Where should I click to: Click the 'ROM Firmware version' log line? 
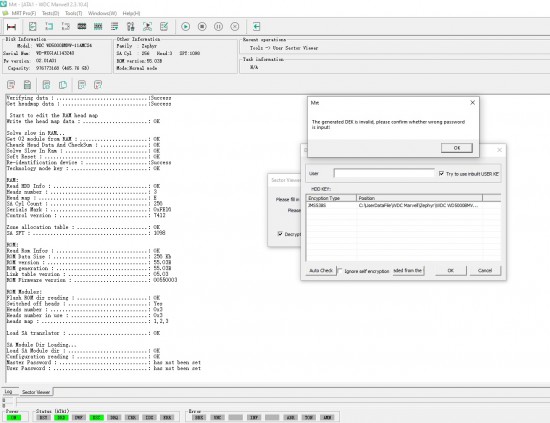point(92,280)
